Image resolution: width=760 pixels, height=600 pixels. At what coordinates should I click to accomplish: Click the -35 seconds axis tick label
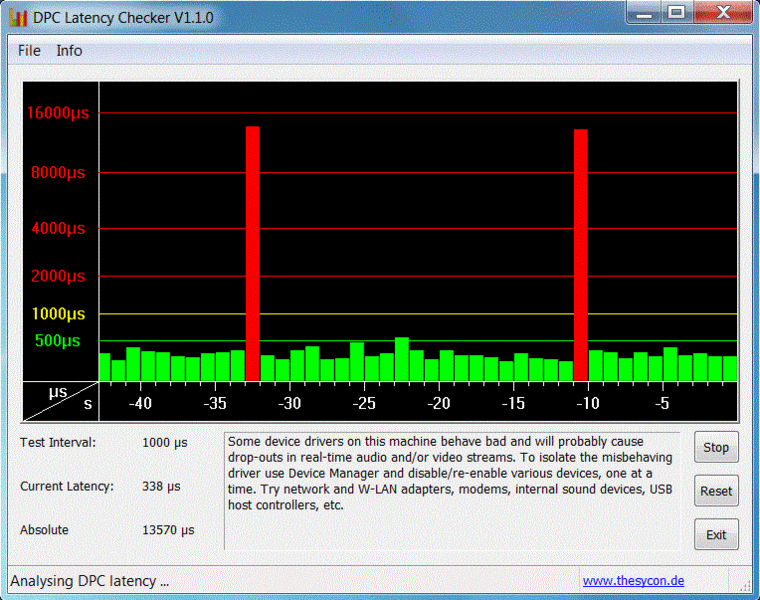tap(215, 403)
